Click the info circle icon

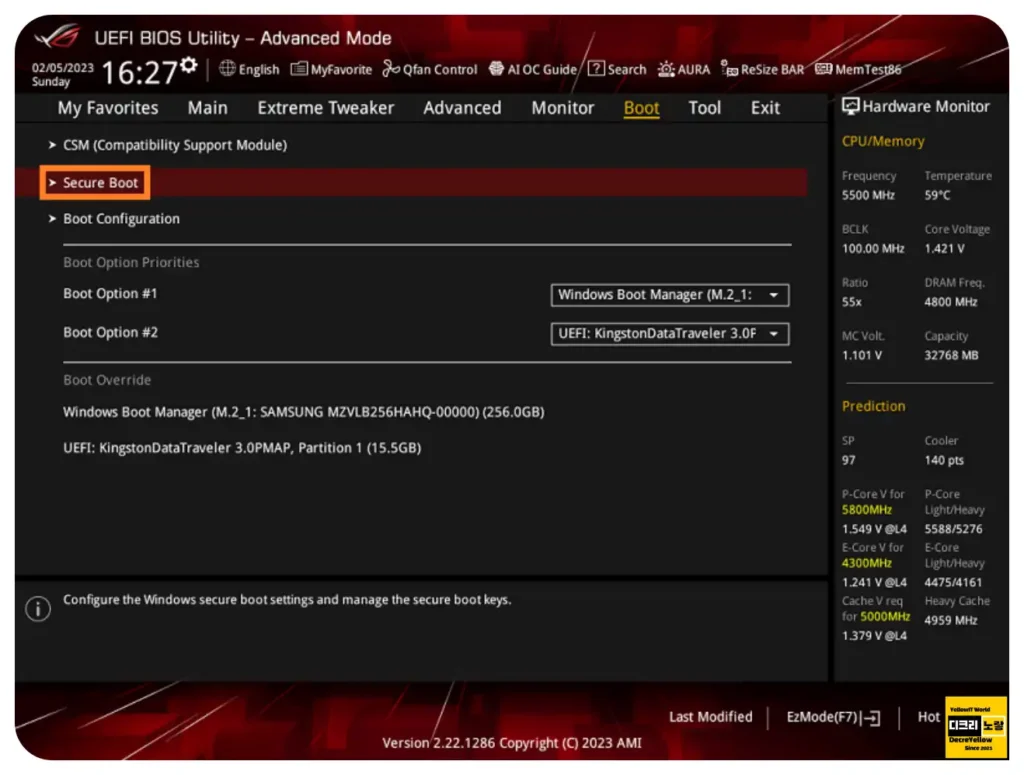point(38,609)
